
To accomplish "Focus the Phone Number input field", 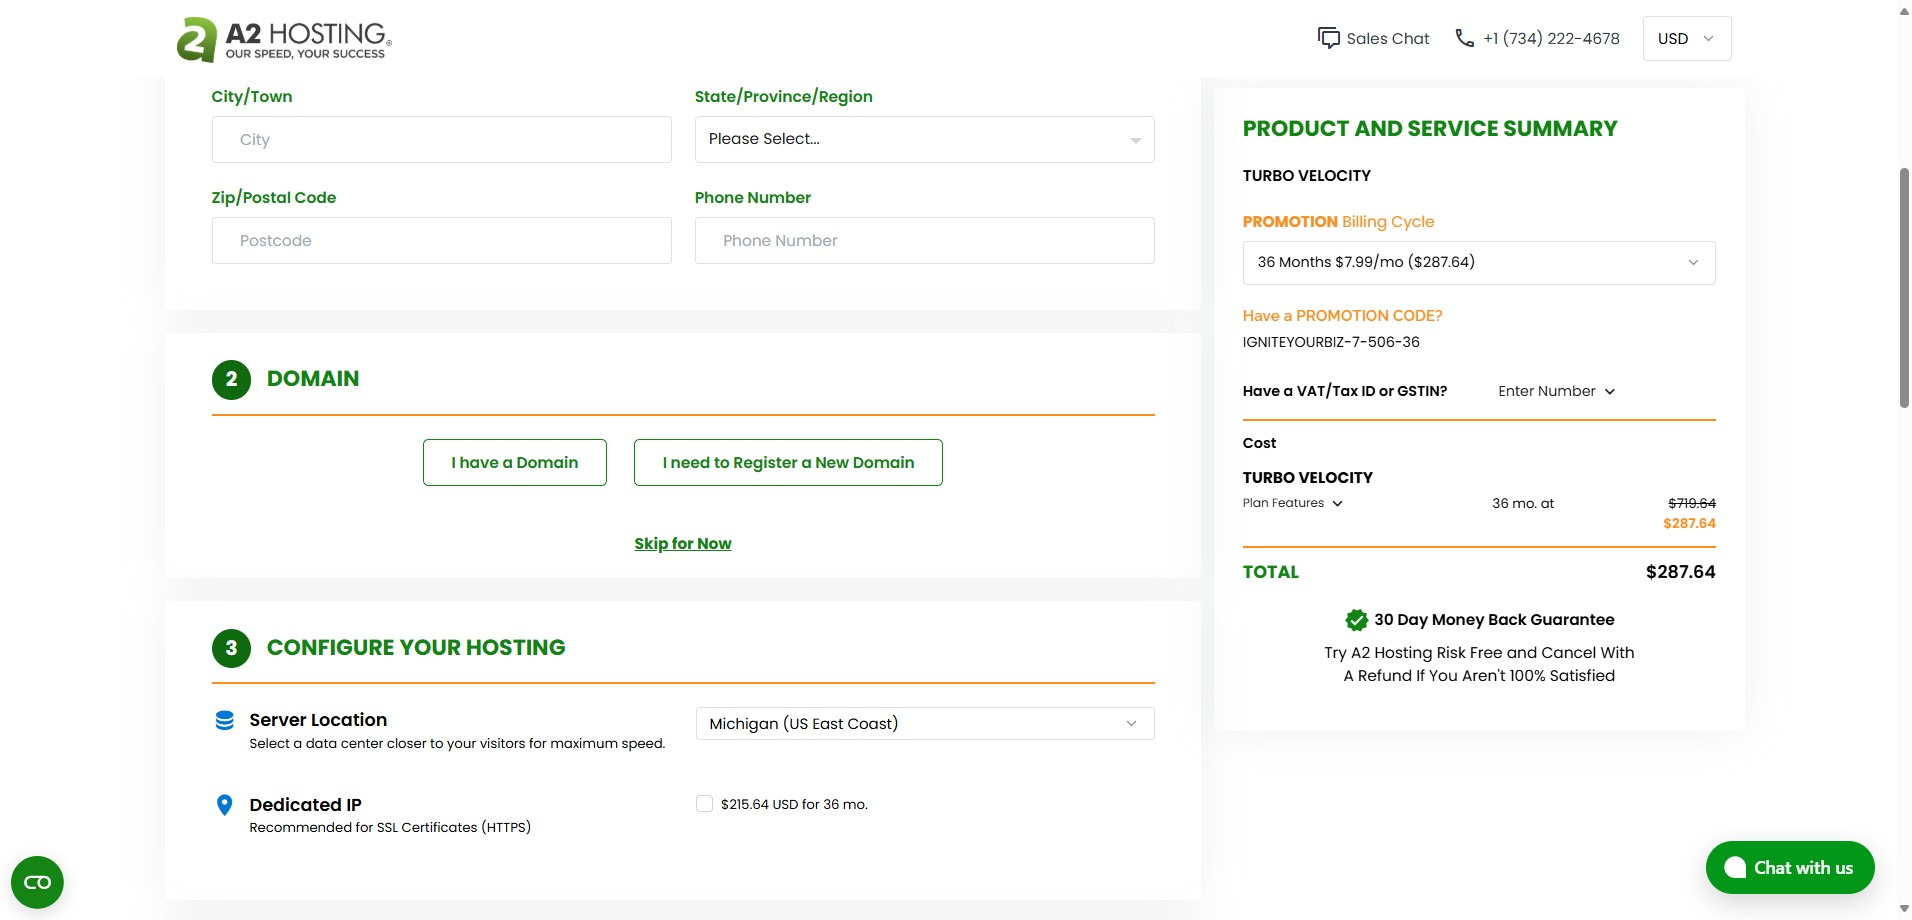I will (924, 240).
